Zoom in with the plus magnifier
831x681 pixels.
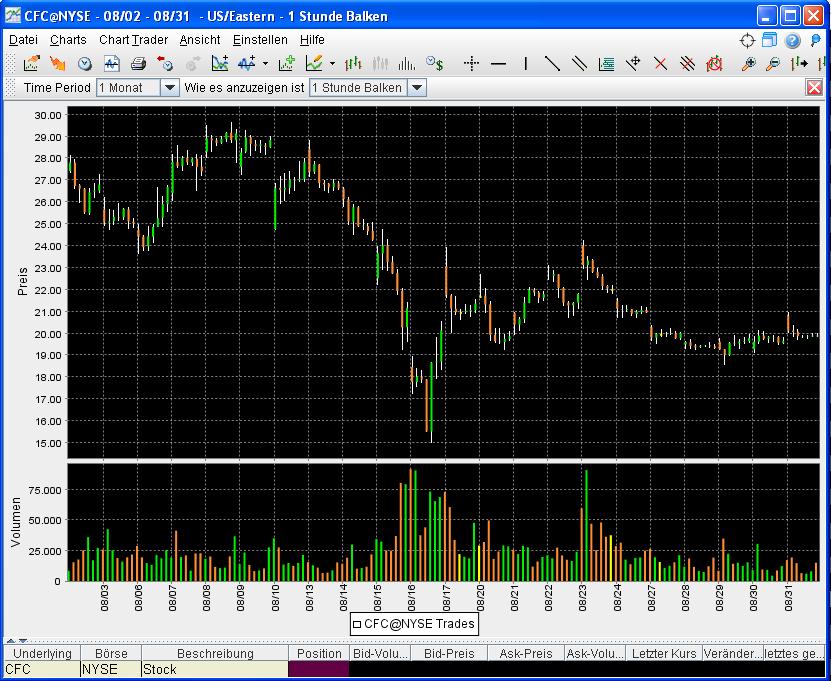(748, 64)
